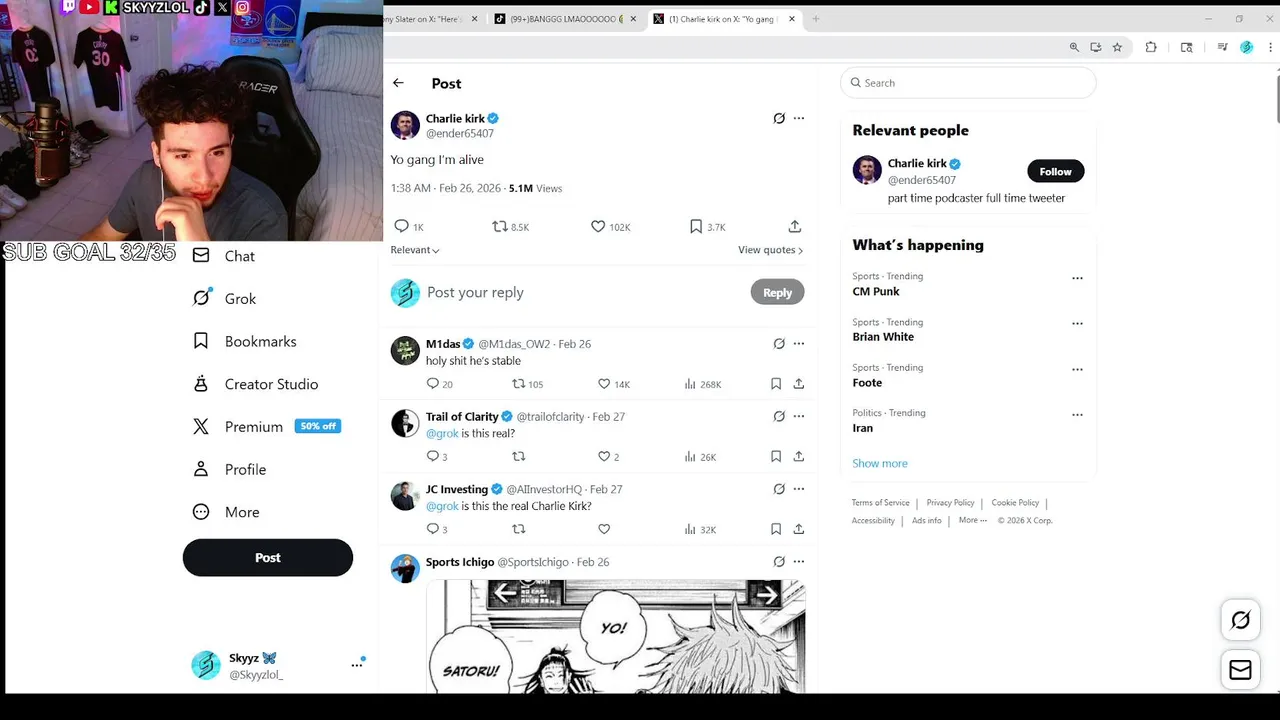1280x720 pixels.
Task: Click the X search input field
Action: 968,83
